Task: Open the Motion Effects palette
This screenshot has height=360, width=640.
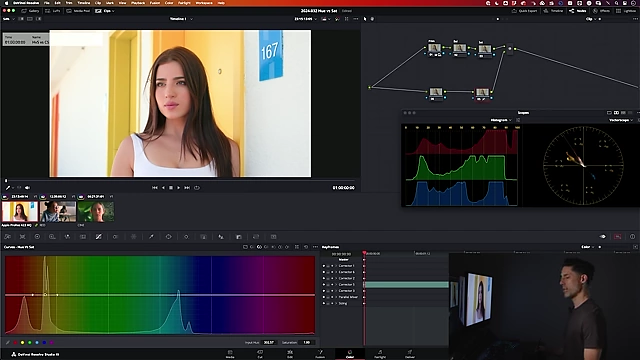Action: tap(83, 237)
